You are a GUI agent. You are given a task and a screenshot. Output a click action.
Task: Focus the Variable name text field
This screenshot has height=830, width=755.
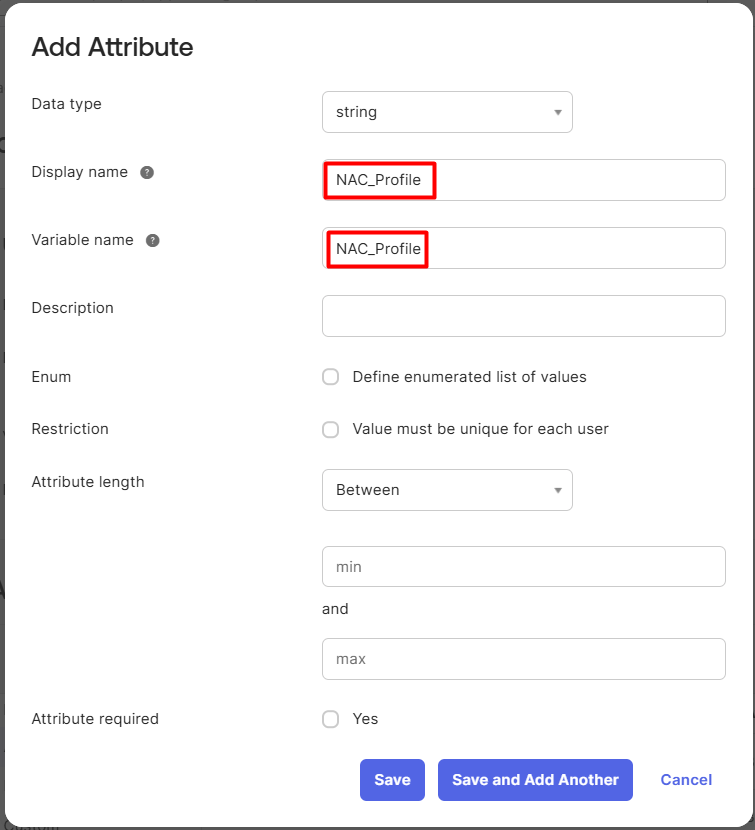pyautogui.click(x=524, y=248)
